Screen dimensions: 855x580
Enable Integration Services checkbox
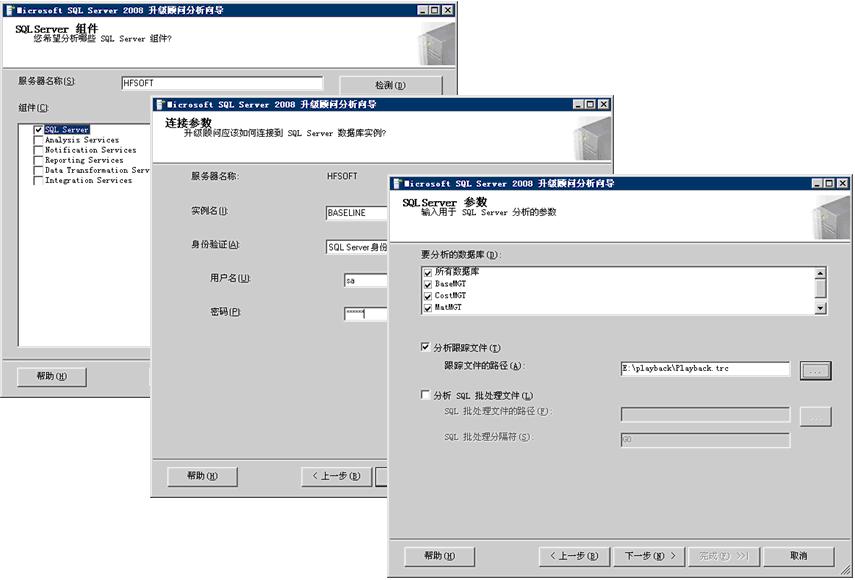click(x=38, y=180)
